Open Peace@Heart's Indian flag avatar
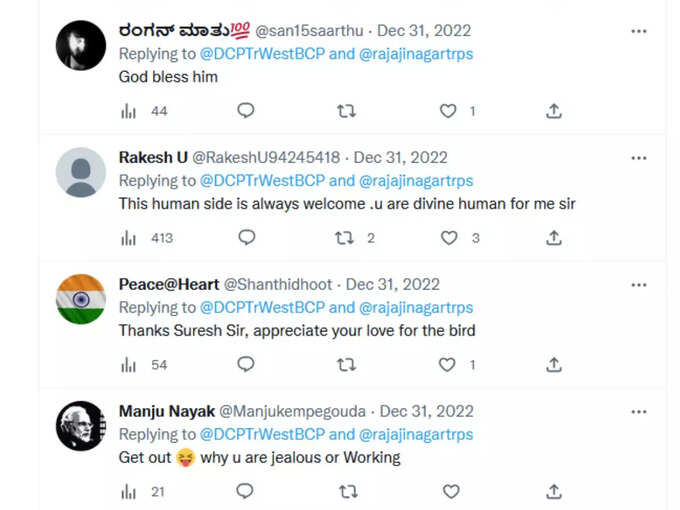 point(81,299)
